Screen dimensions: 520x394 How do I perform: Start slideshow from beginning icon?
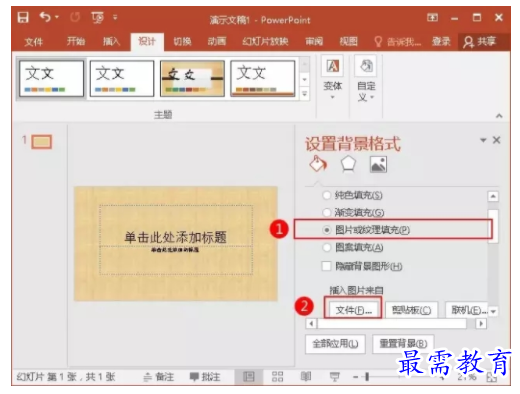97,17
